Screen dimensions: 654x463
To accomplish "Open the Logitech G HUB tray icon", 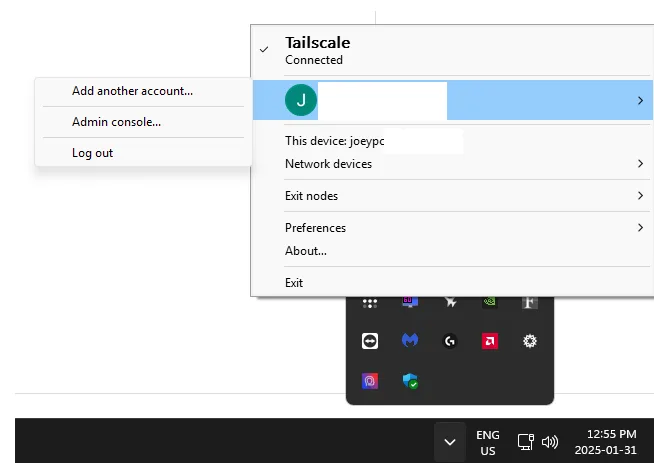I will click(x=450, y=341).
